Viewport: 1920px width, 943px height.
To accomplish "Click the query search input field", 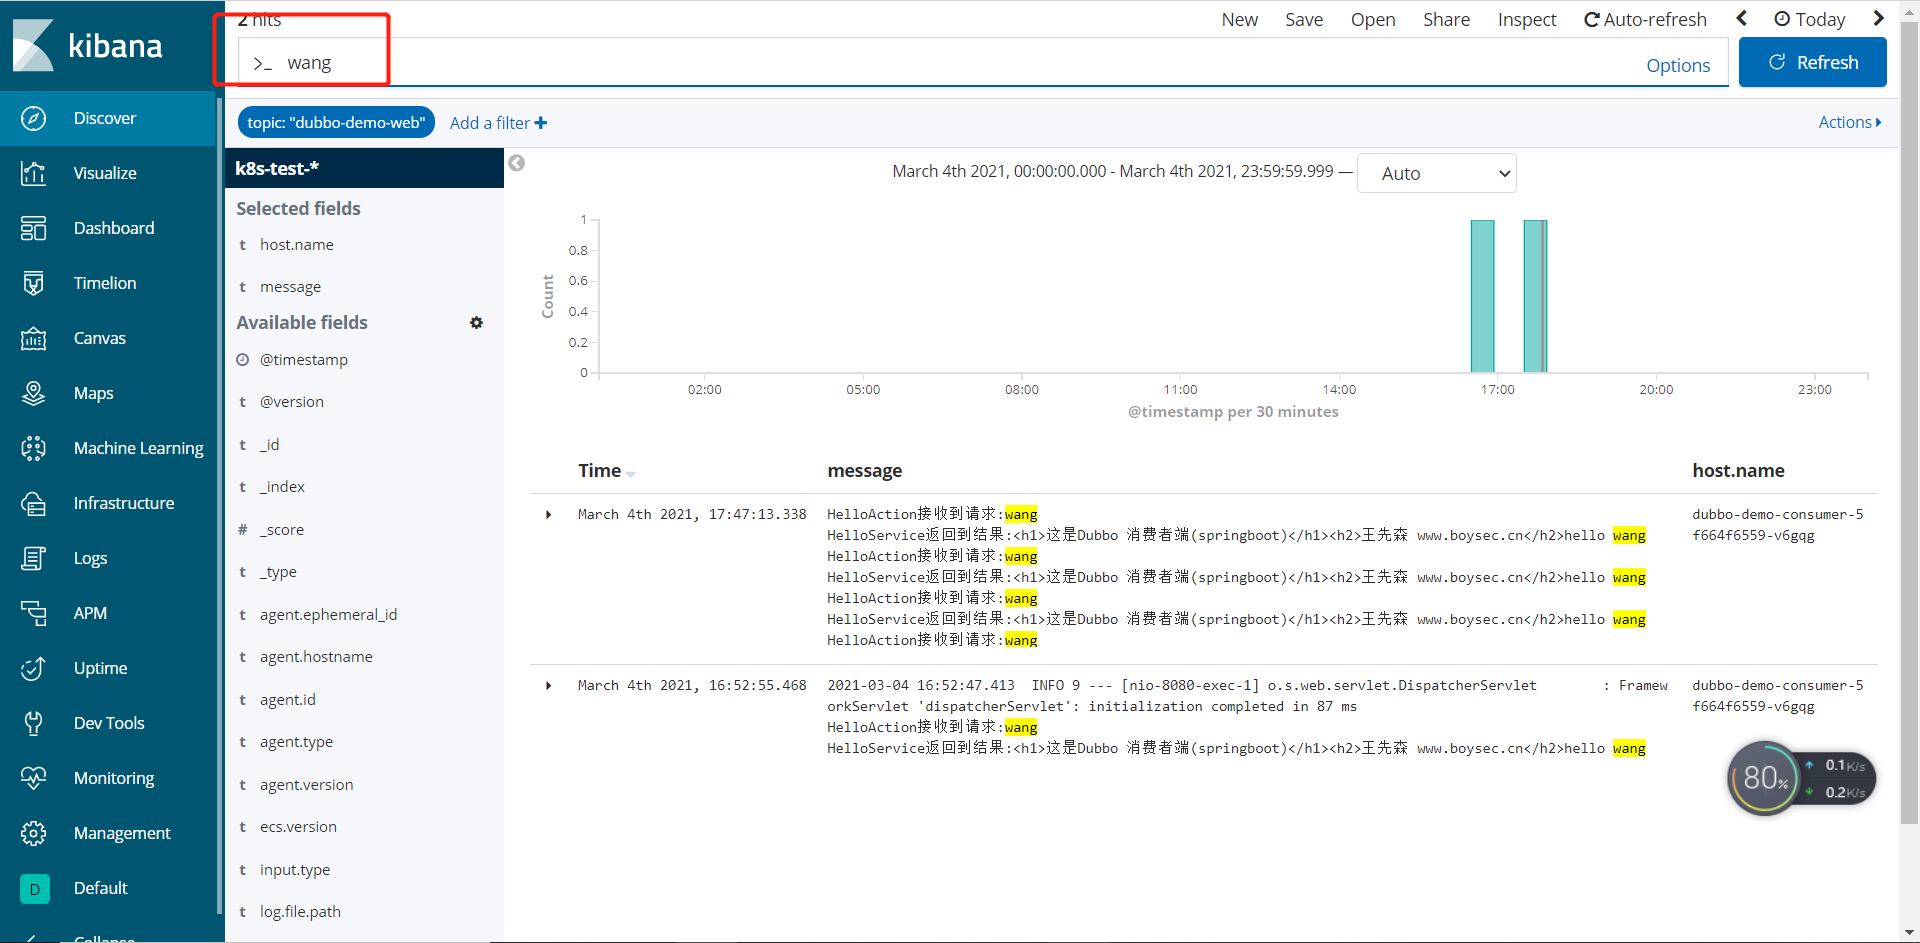I will [983, 63].
